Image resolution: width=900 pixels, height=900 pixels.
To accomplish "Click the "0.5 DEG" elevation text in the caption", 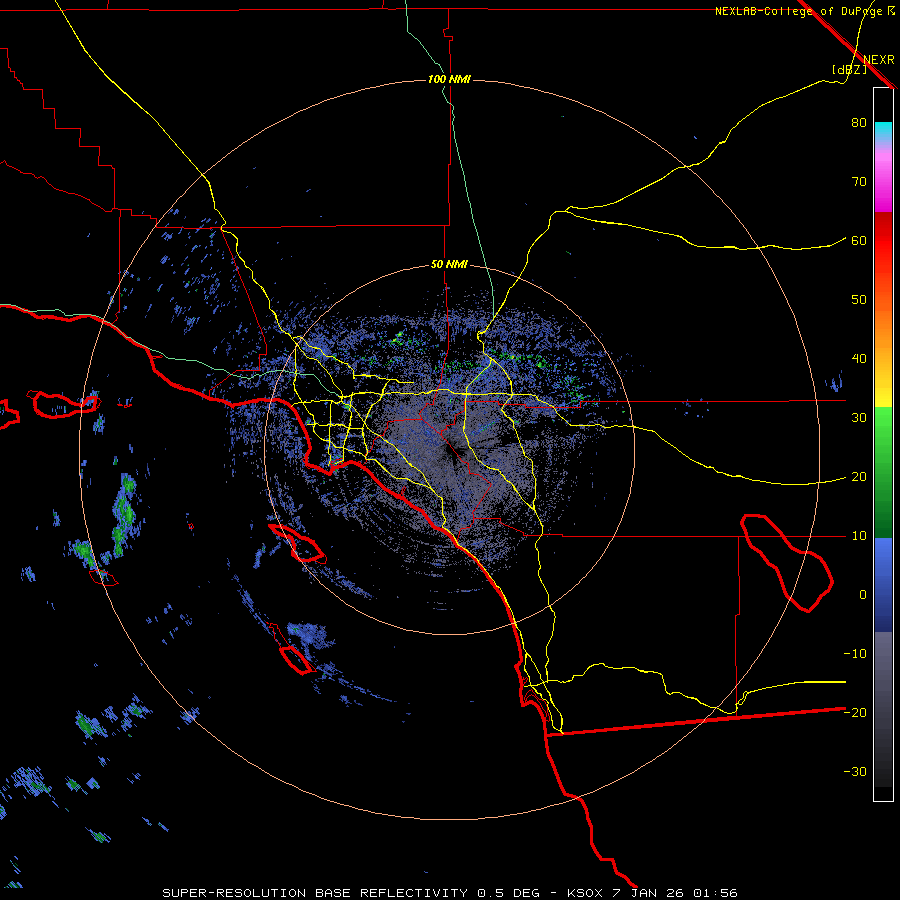I will pyautogui.click(x=509, y=893).
